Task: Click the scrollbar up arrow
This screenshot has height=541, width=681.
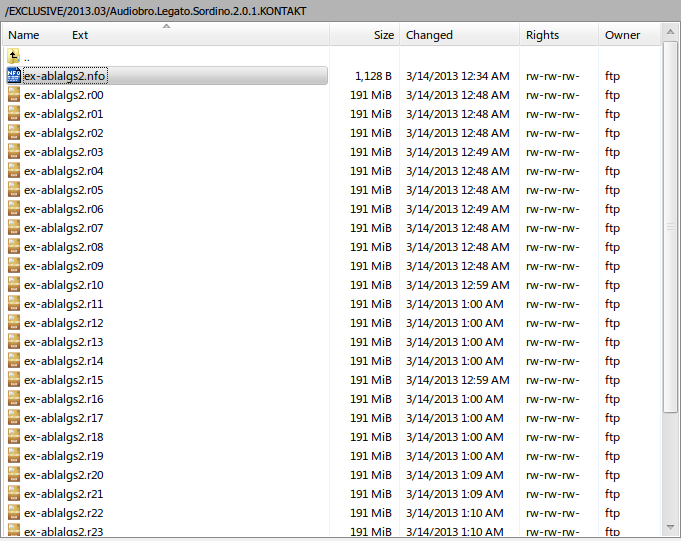Action: pos(670,32)
